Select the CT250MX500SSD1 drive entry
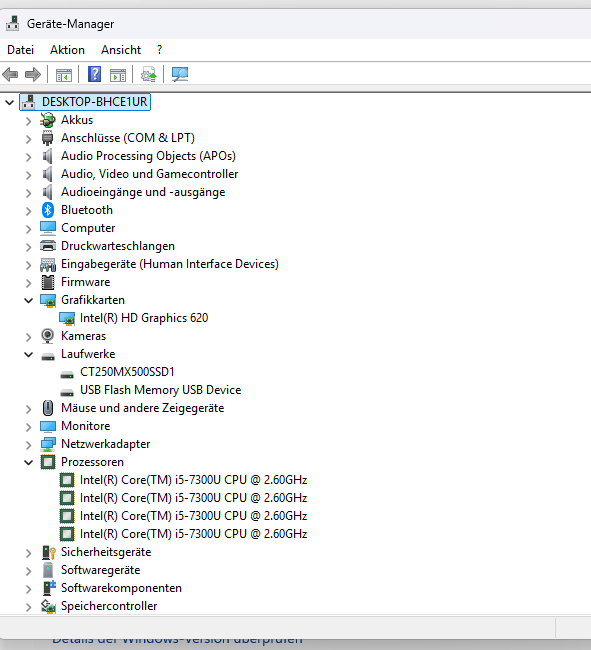Image resolution: width=591 pixels, height=650 pixels. pyautogui.click(x=127, y=372)
